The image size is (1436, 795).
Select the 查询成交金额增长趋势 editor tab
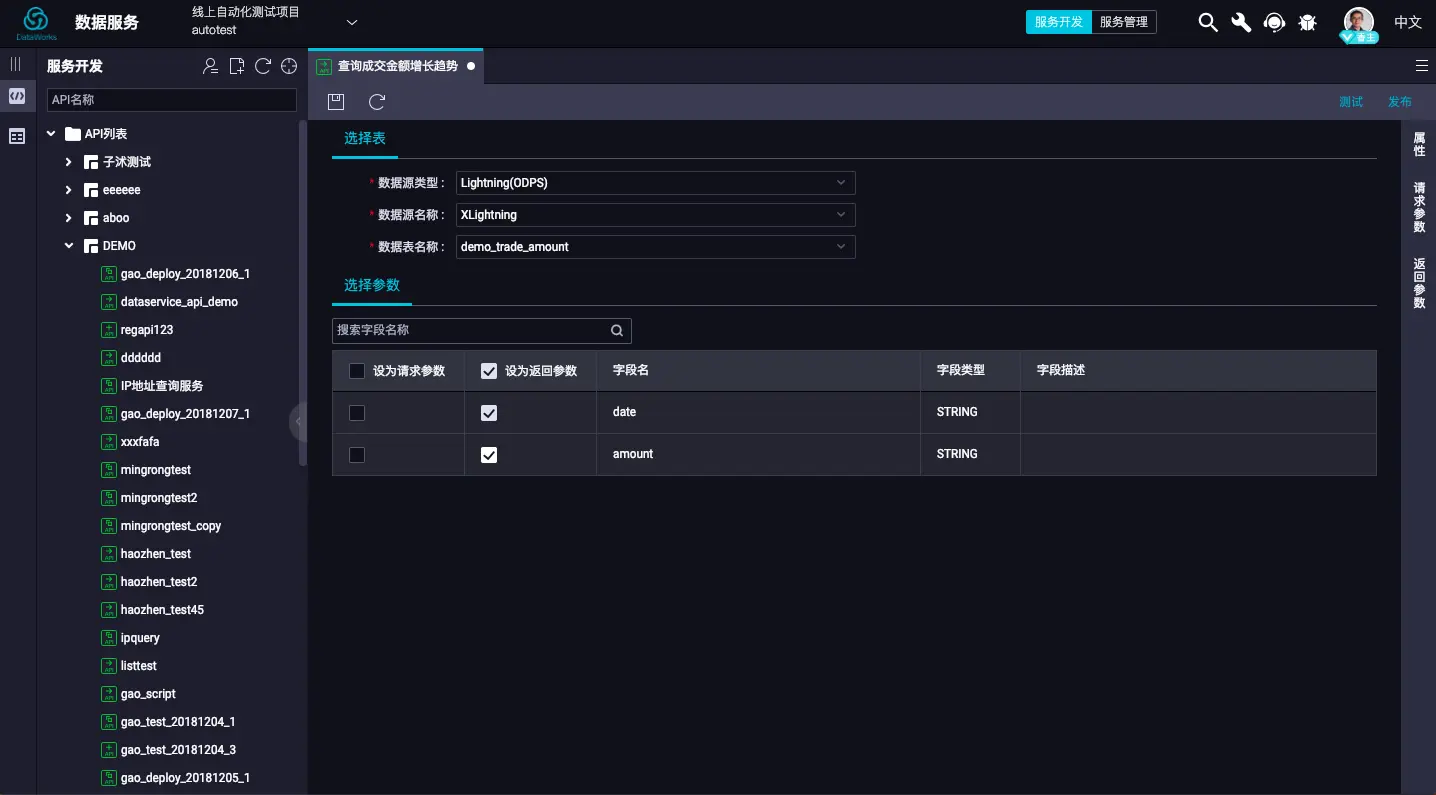click(397, 66)
